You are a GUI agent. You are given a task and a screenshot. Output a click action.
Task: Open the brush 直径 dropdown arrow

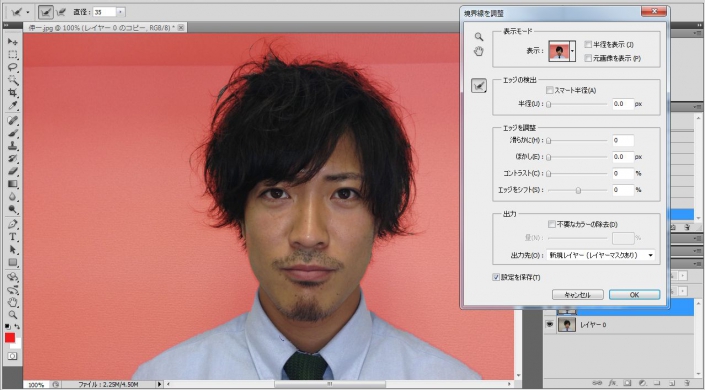pos(121,12)
